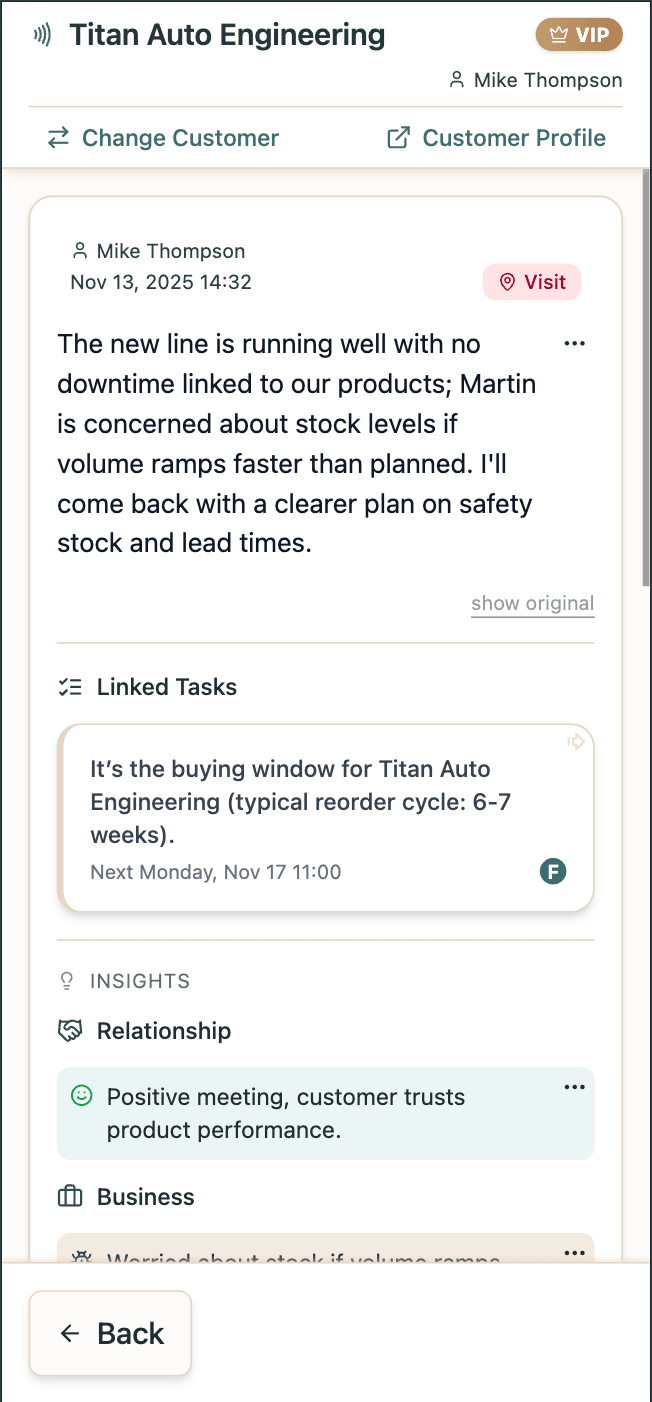Open Customer Profile
652x1402 pixels.
514,138
